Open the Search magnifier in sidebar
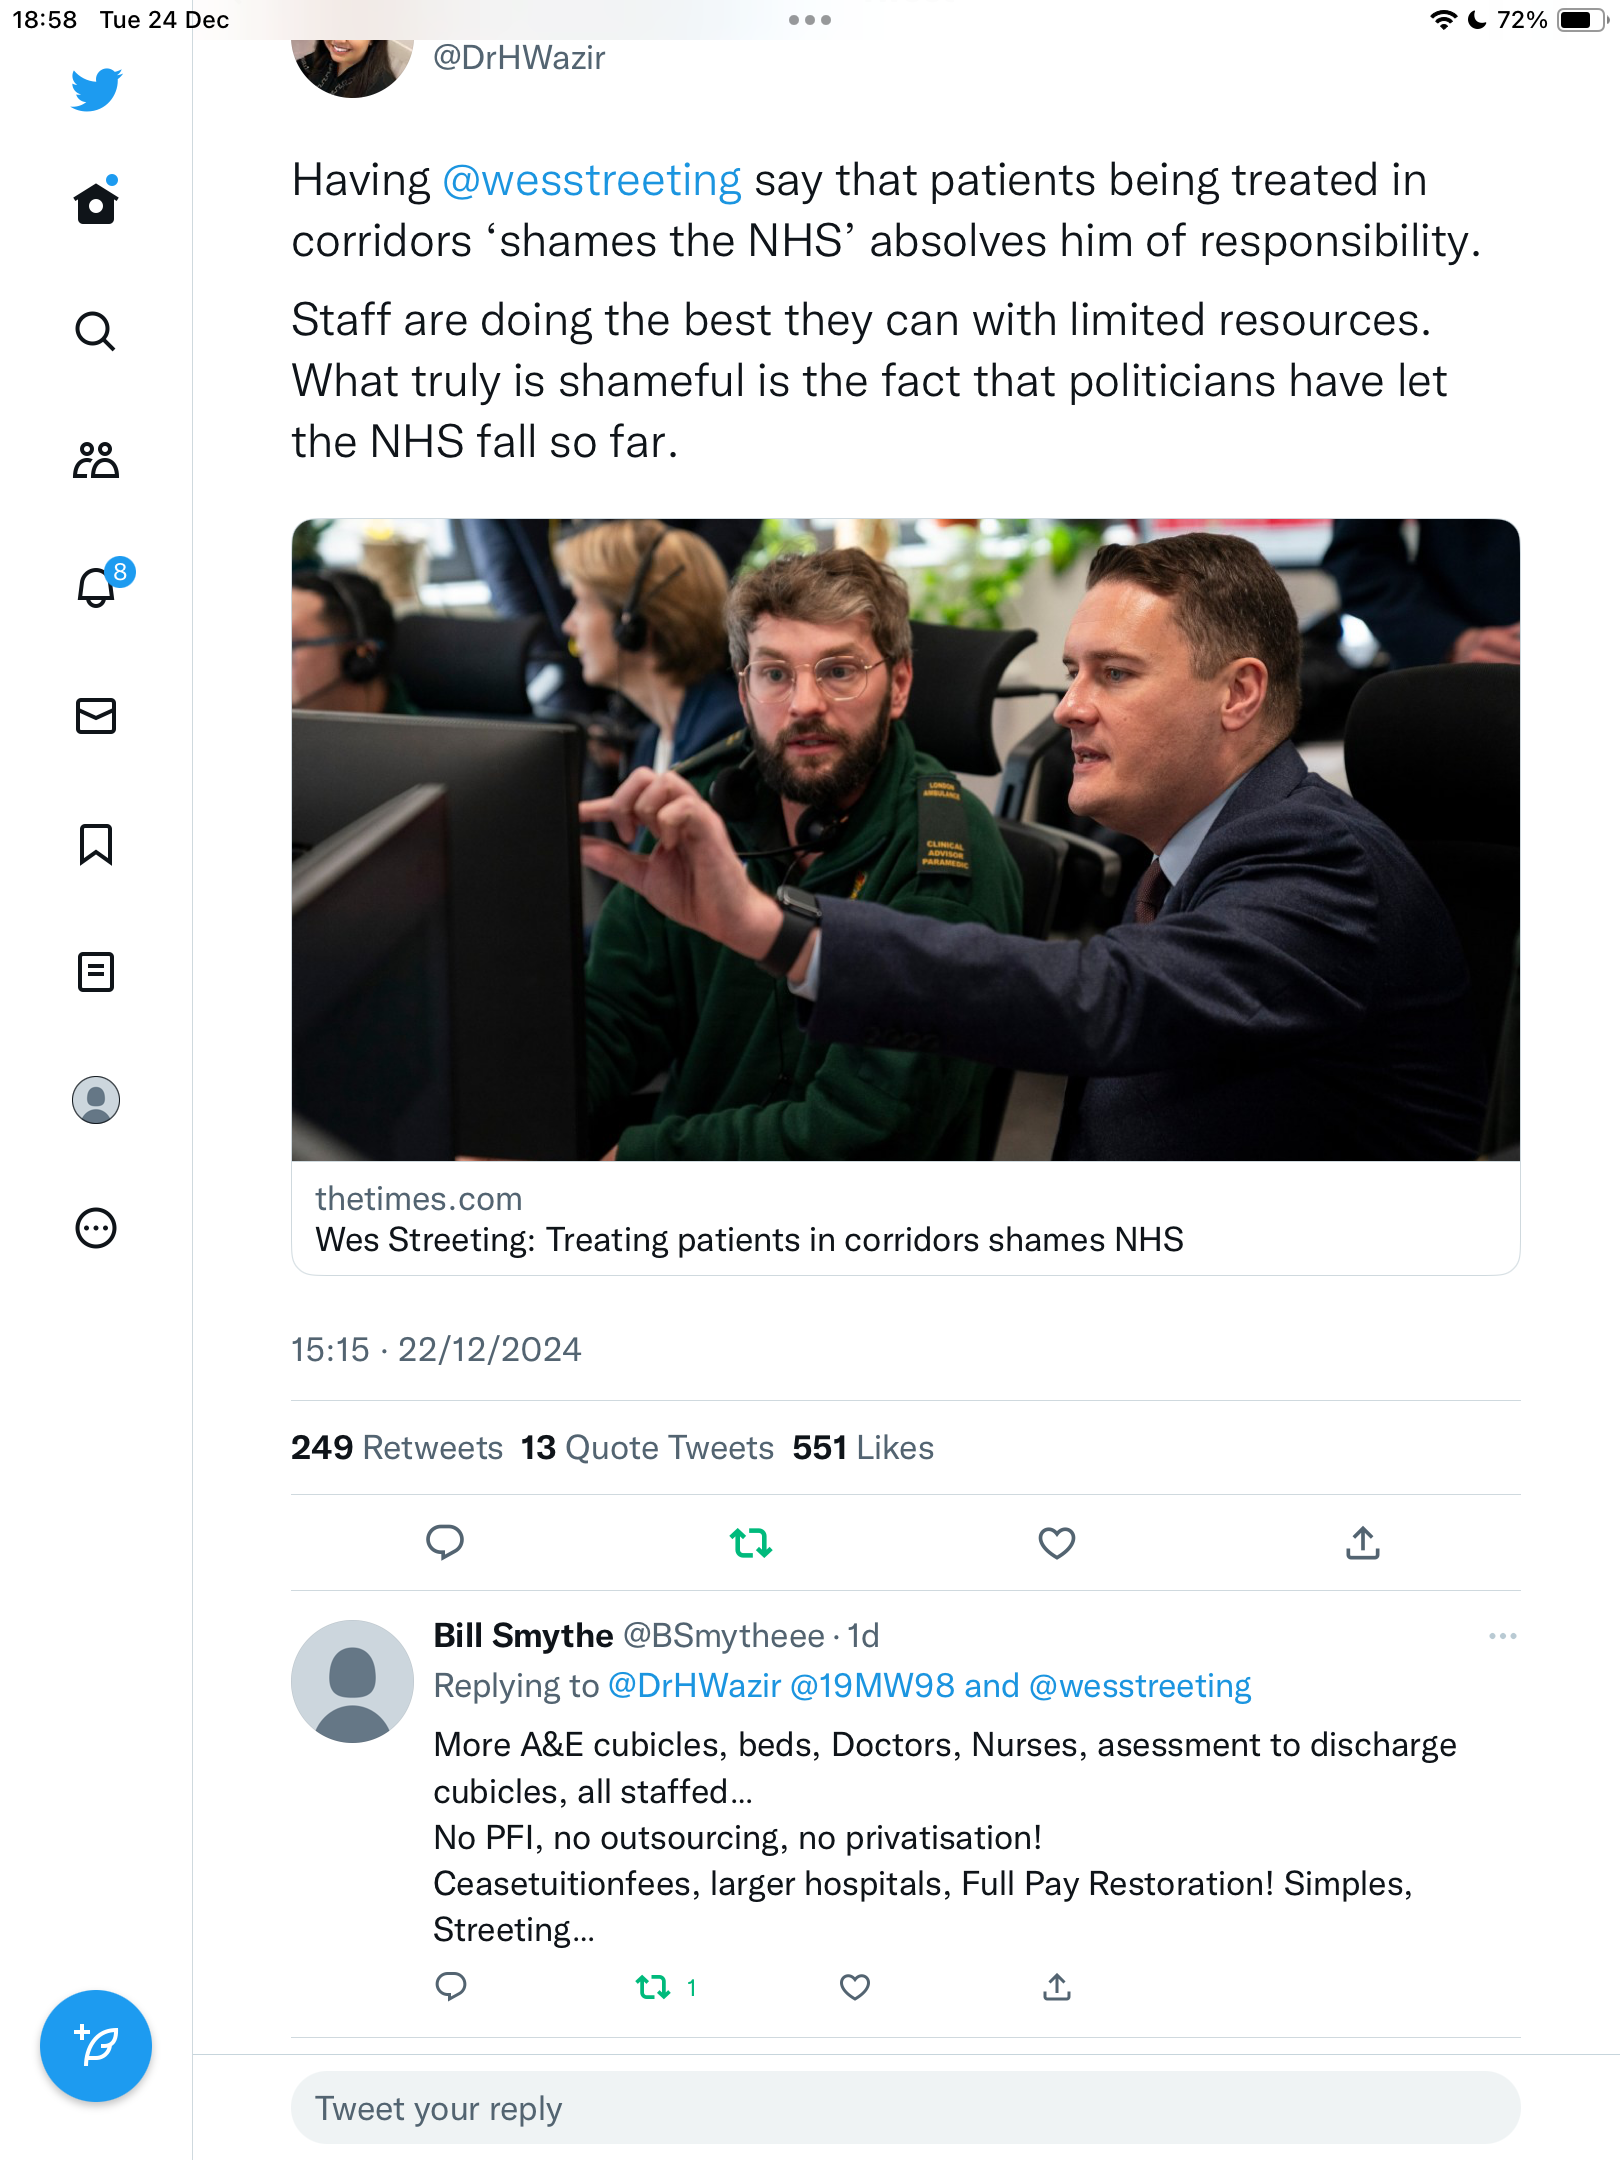Viewport: 1620px width, 2160px height. tap(96, 331)
